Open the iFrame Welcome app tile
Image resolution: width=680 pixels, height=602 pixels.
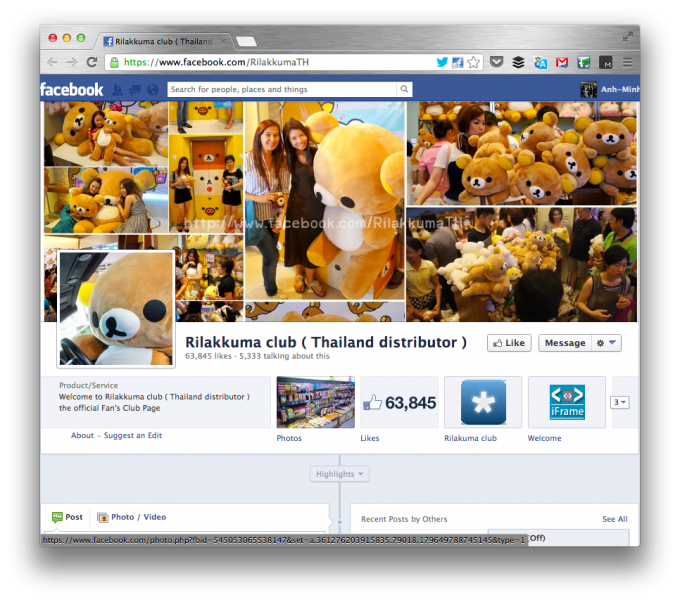567,402
